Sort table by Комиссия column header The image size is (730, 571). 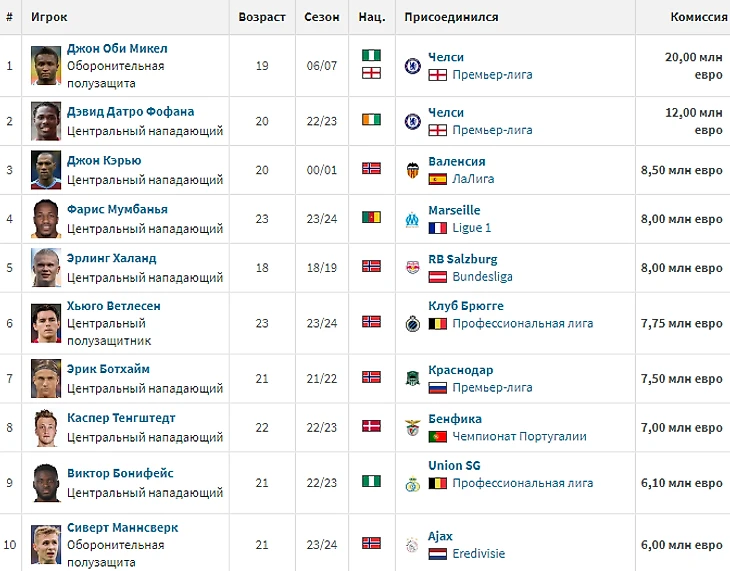pyautogui.click(x=696, y=18)
